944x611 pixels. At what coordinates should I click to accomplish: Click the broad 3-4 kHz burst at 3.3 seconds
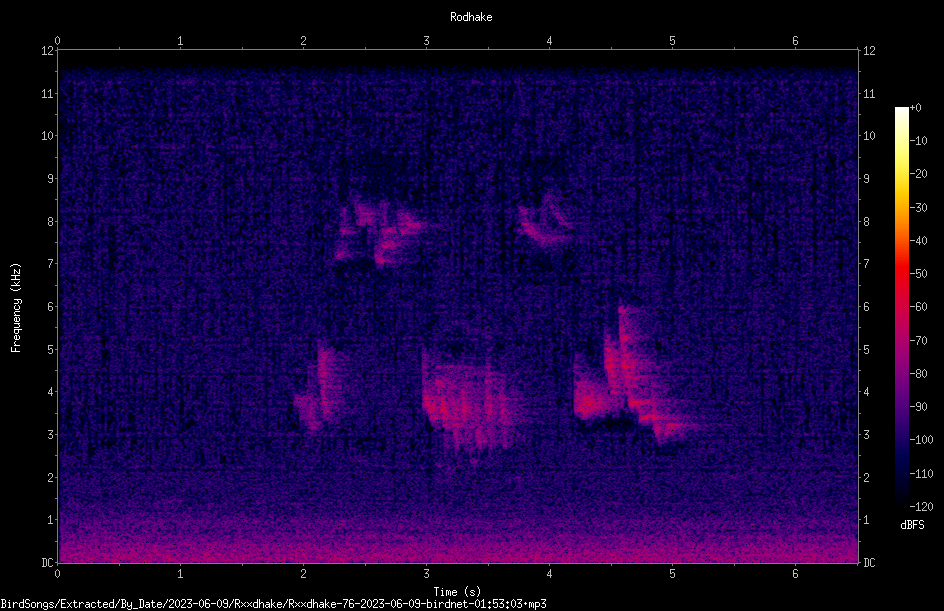click(x=468, y=403)
